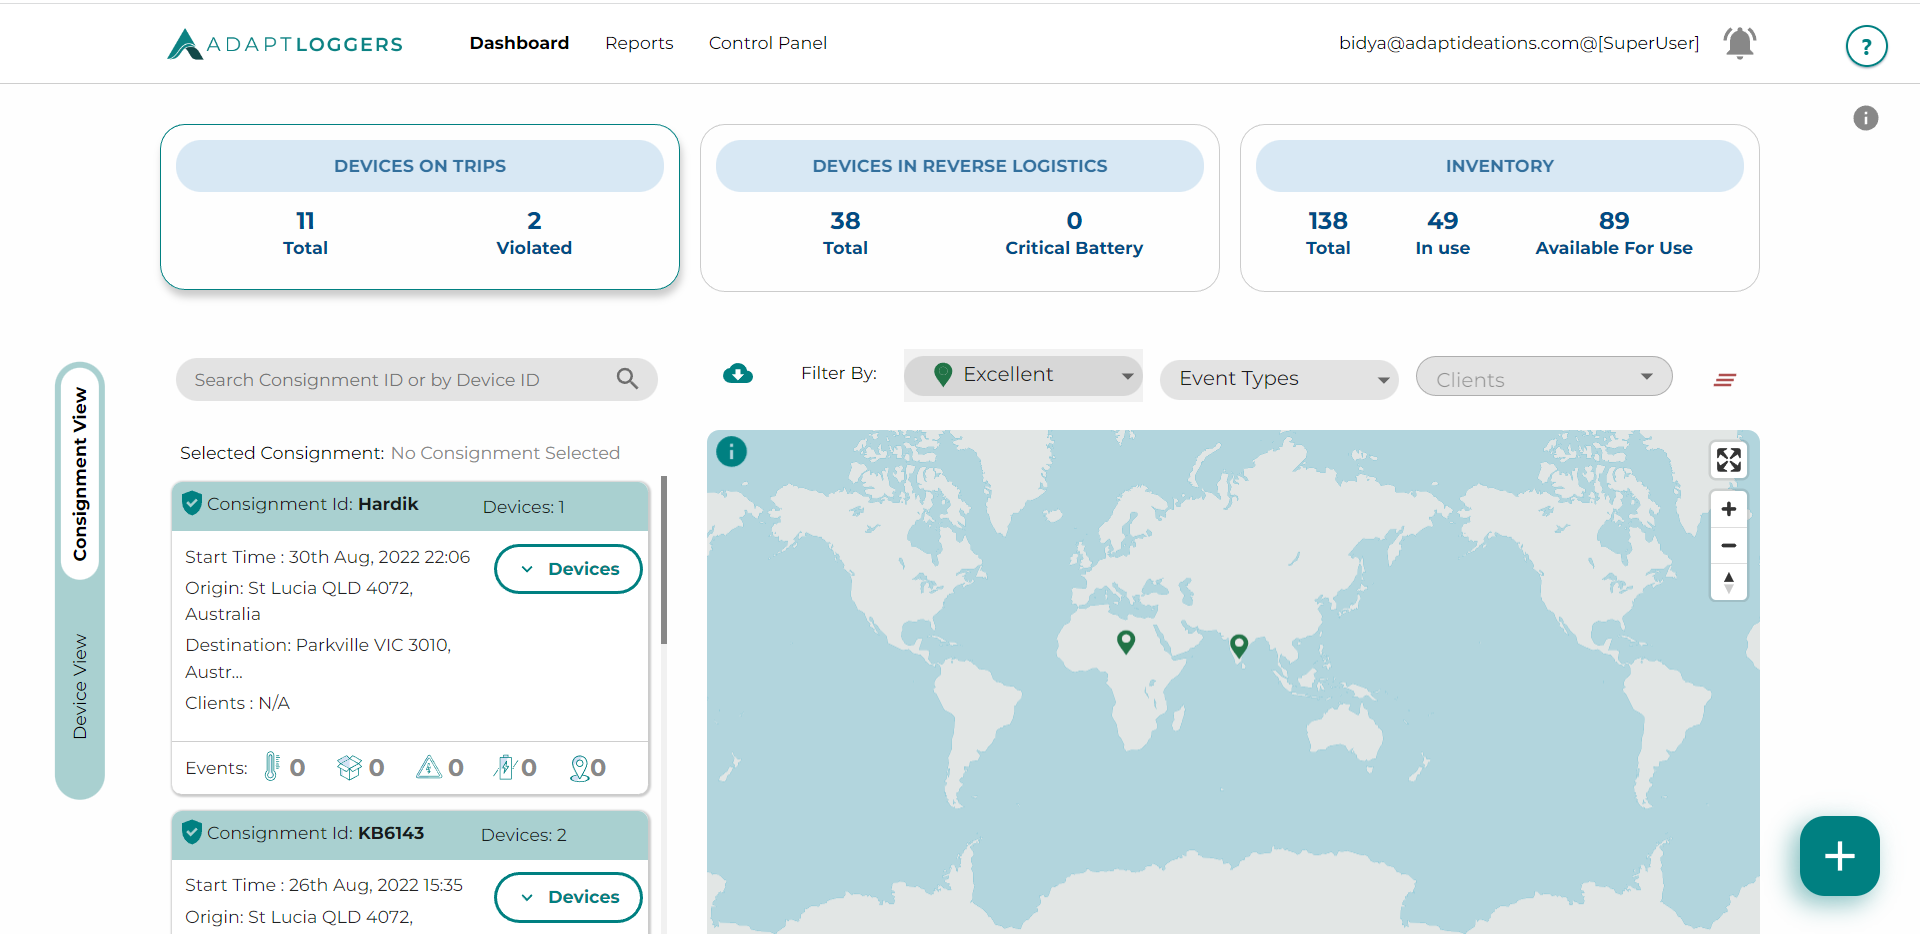
Task: Click the map pin over India
Action: [x=1239, y=646]
